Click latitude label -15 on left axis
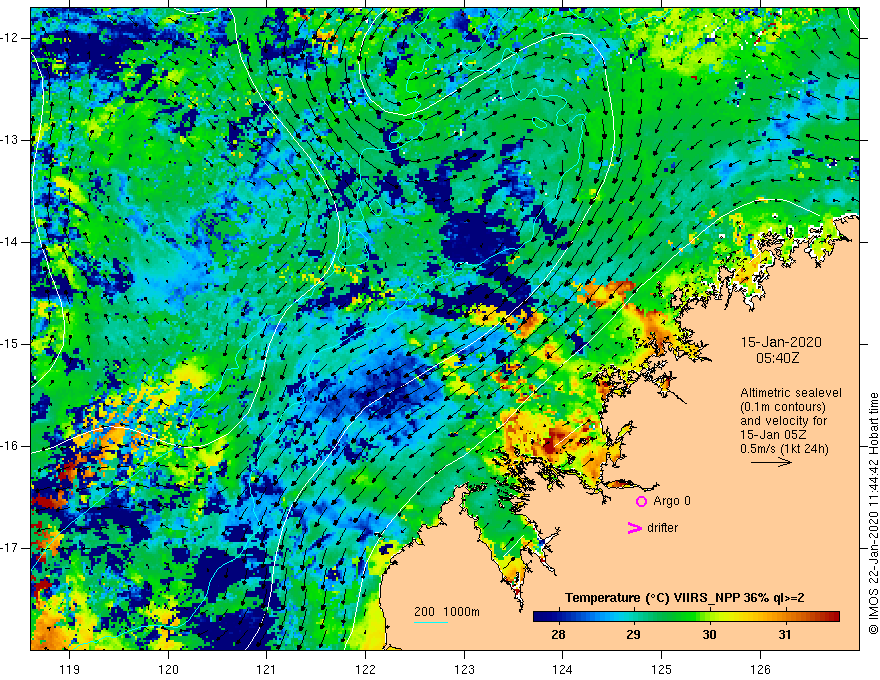880x680 pixels. pyautogui.click(x=11, y=344)
